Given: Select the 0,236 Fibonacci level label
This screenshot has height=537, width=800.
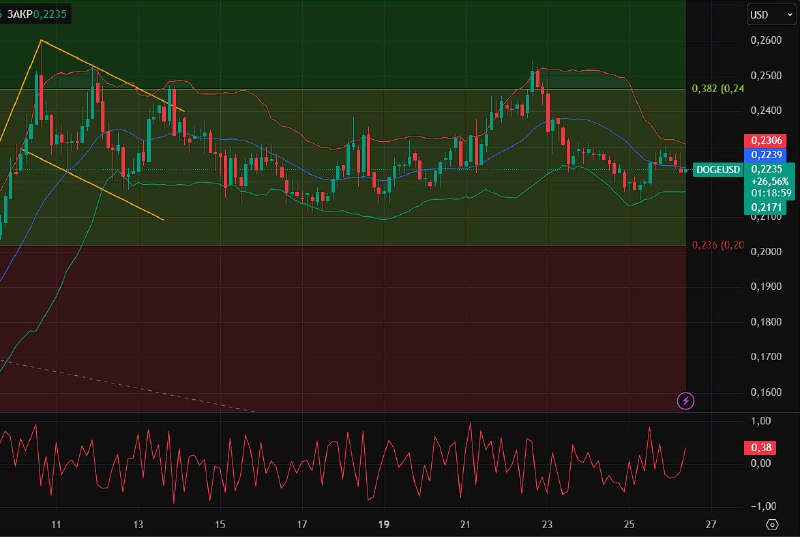Looking at the screenshot, I should point(717,245).
